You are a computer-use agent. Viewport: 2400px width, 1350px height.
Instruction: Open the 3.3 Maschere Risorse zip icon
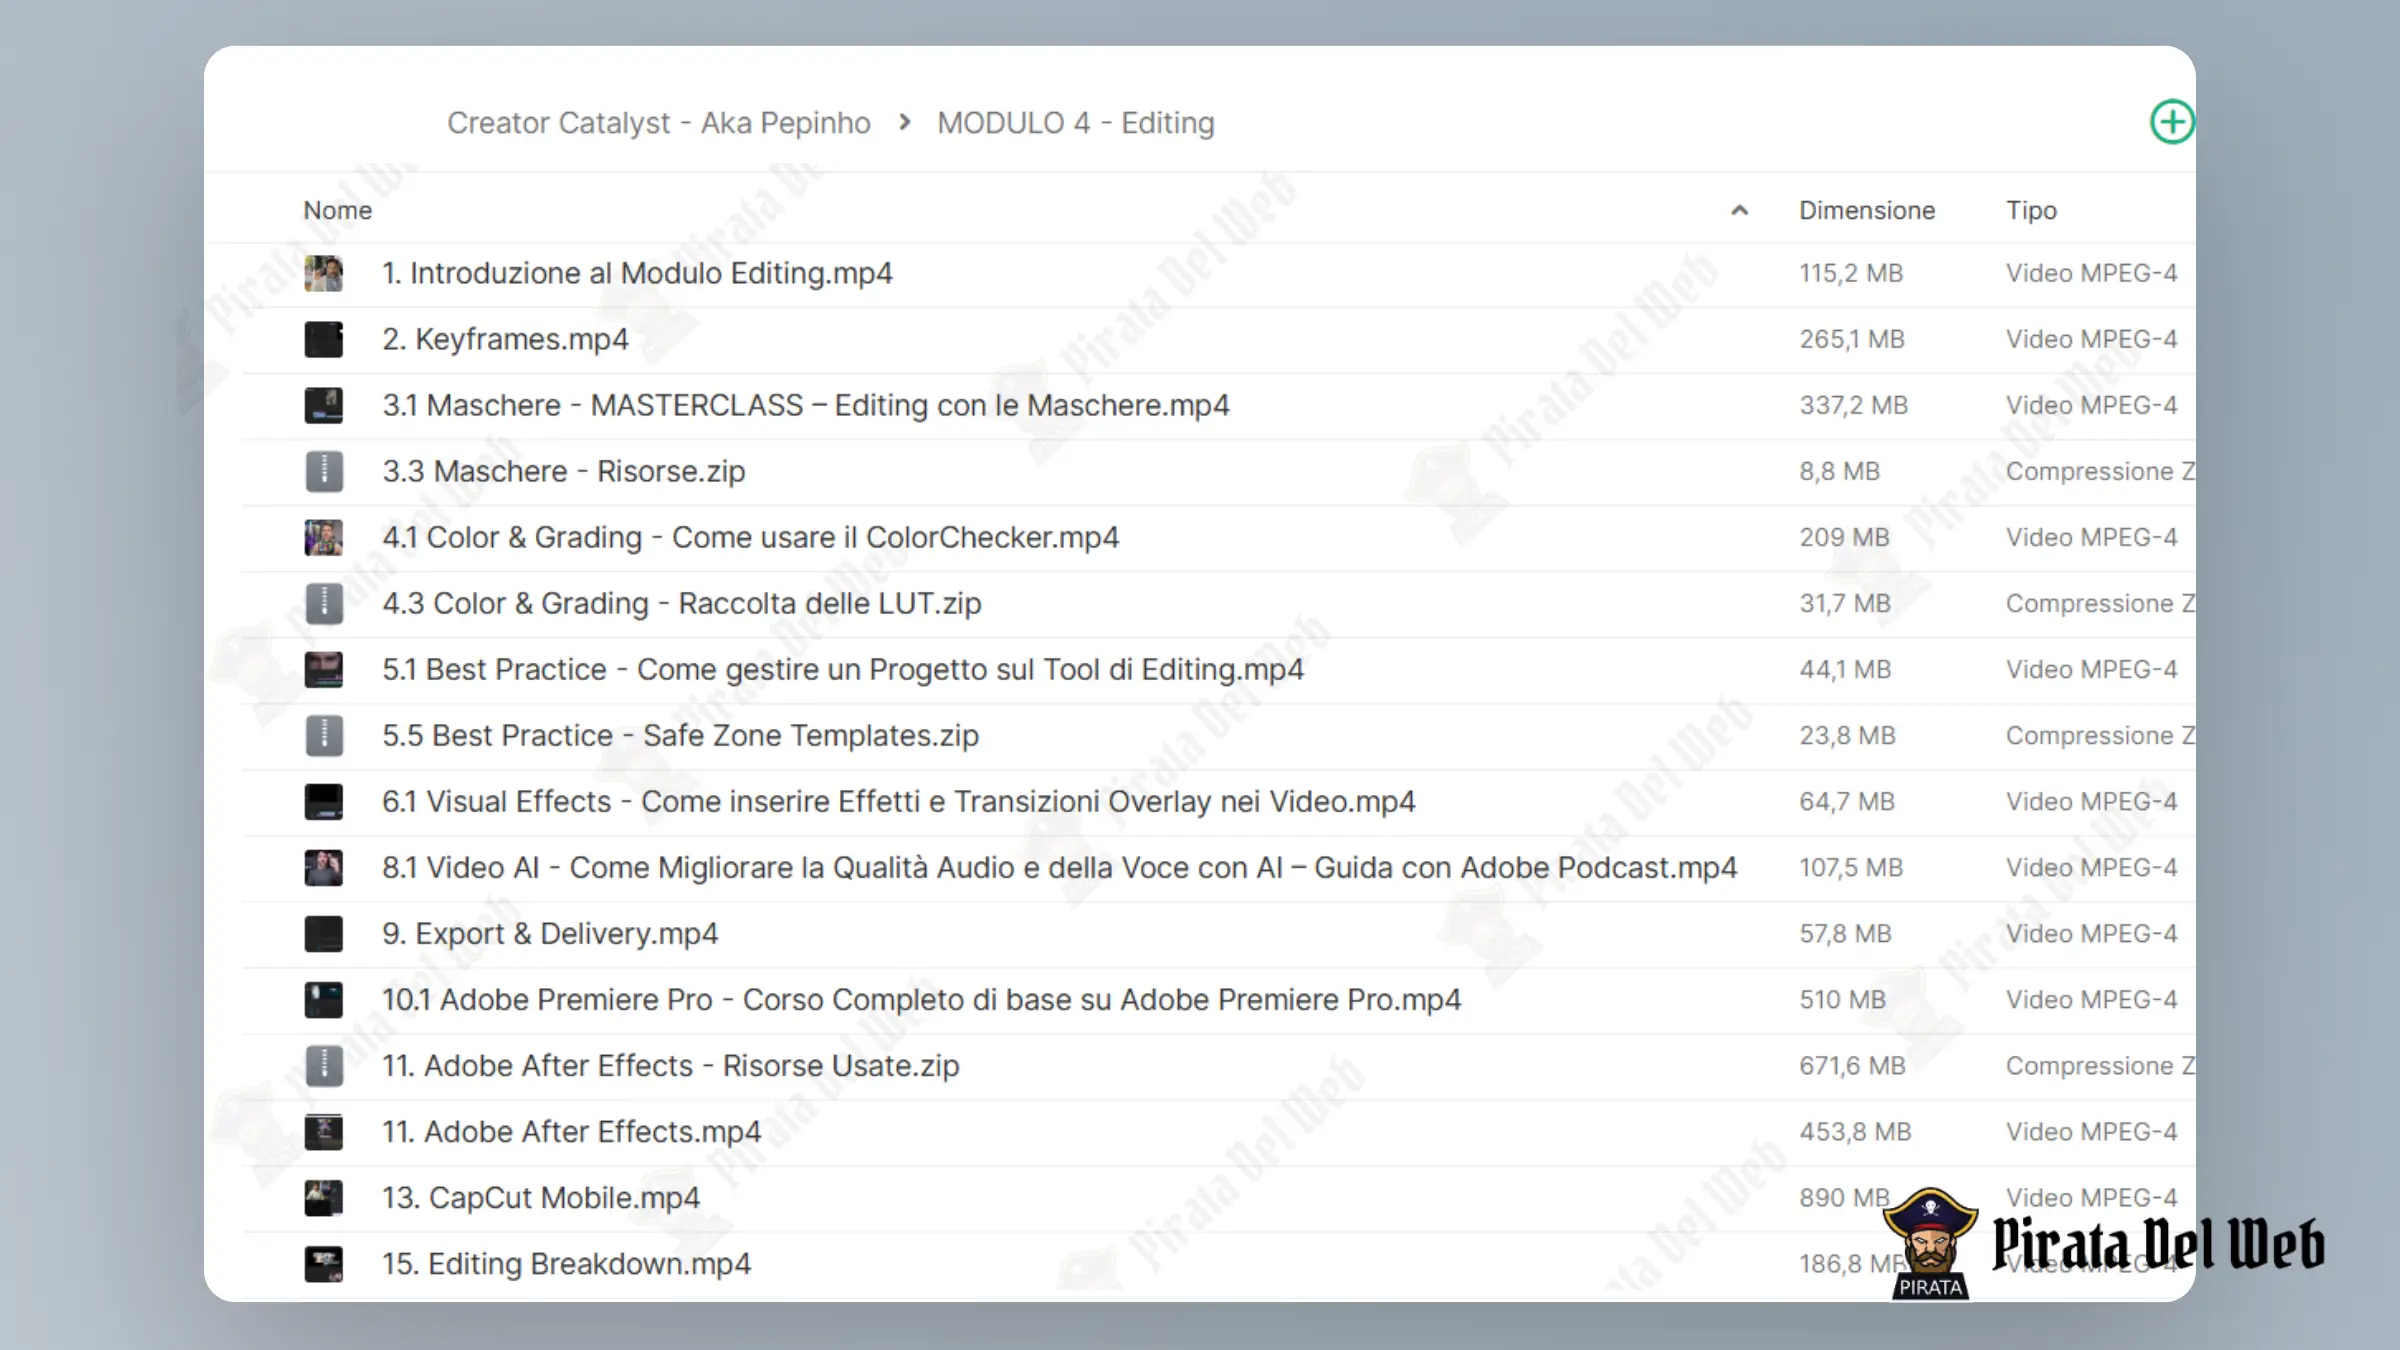coord(324,471)
